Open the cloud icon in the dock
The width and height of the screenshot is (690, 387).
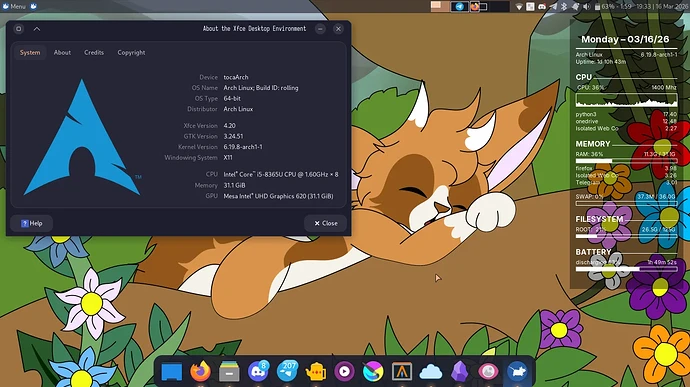tap(431, 372)
